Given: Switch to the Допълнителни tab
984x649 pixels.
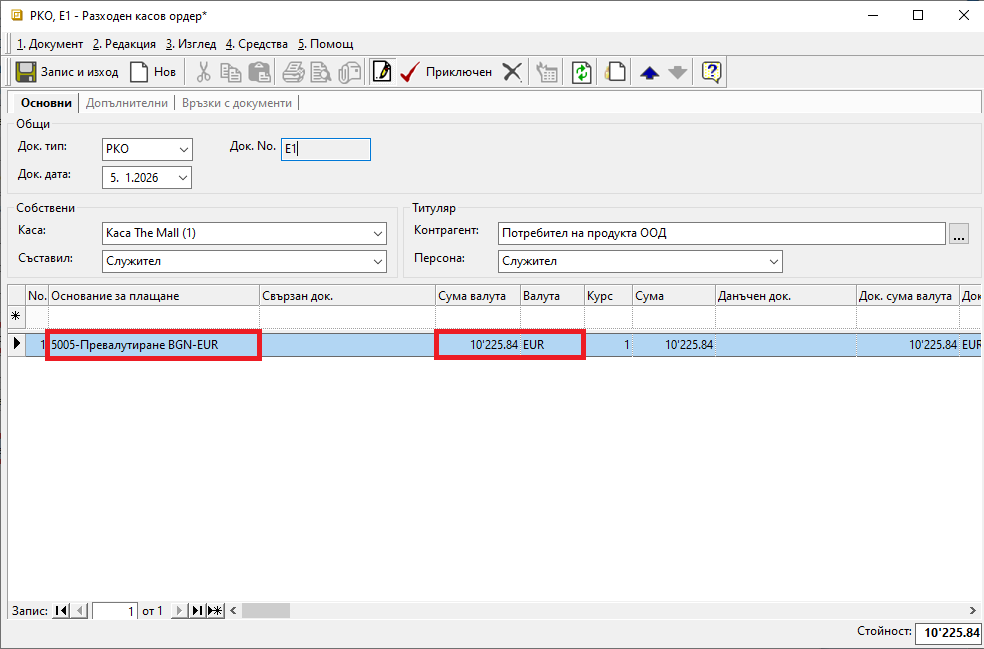Looking at the screenshot, I should [x=127, y=103].
